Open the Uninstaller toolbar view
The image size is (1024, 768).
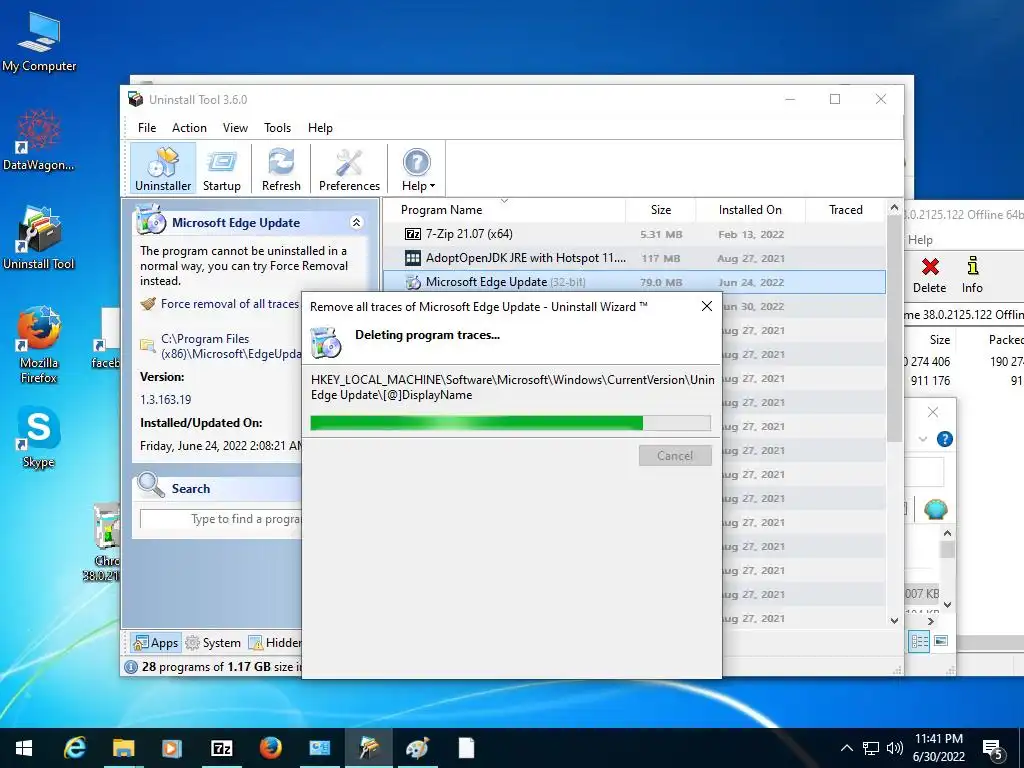click(163, 169)
